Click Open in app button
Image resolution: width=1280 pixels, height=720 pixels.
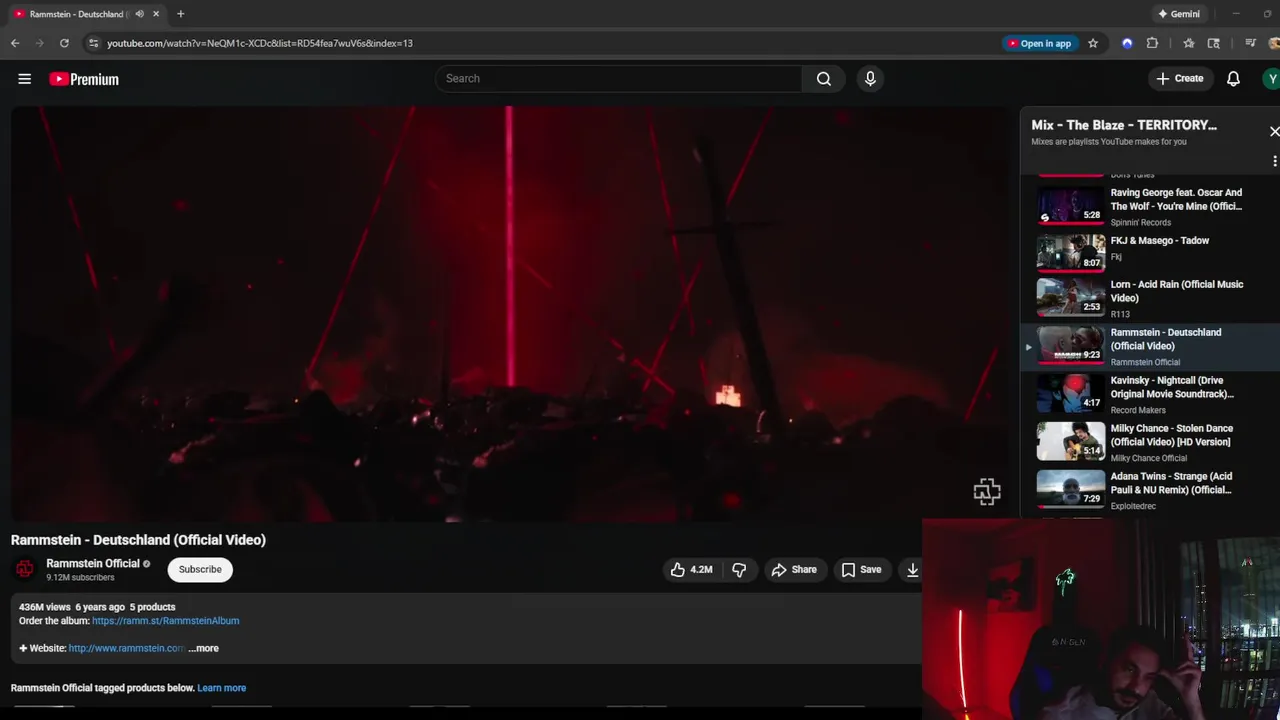[1039, 43]
